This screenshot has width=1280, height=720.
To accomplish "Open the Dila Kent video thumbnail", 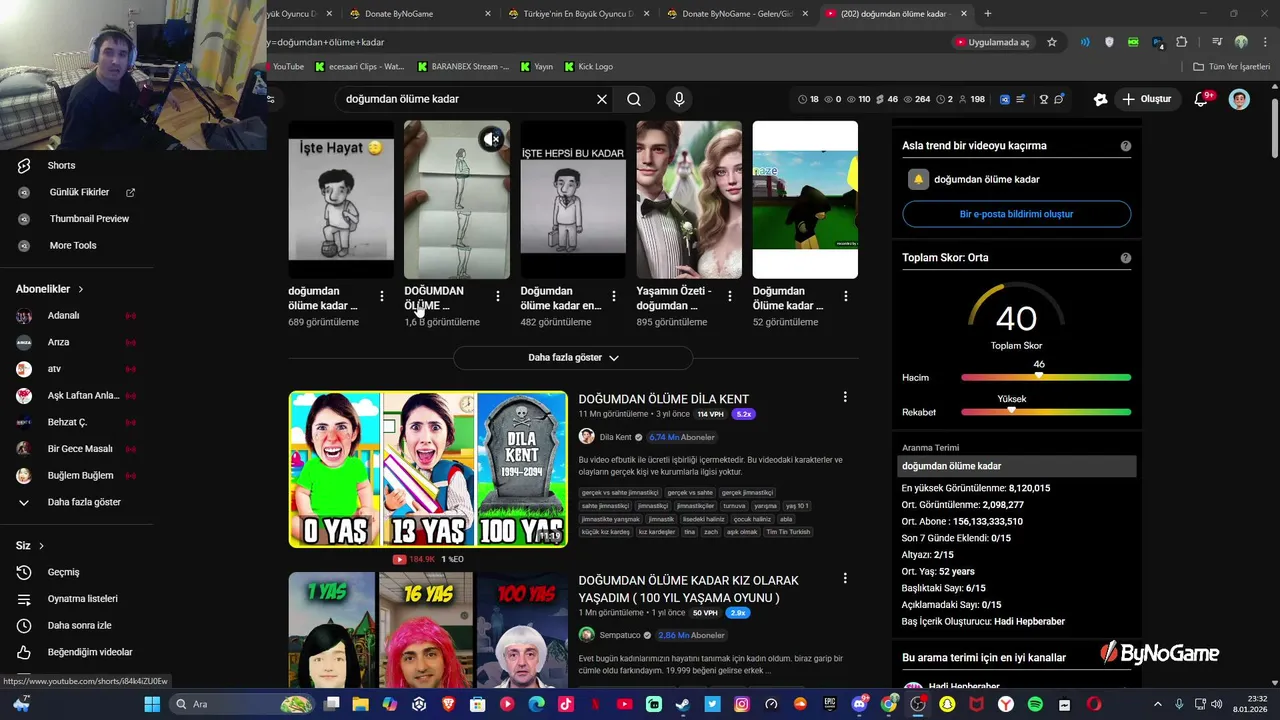I will (x=428, y=469).
